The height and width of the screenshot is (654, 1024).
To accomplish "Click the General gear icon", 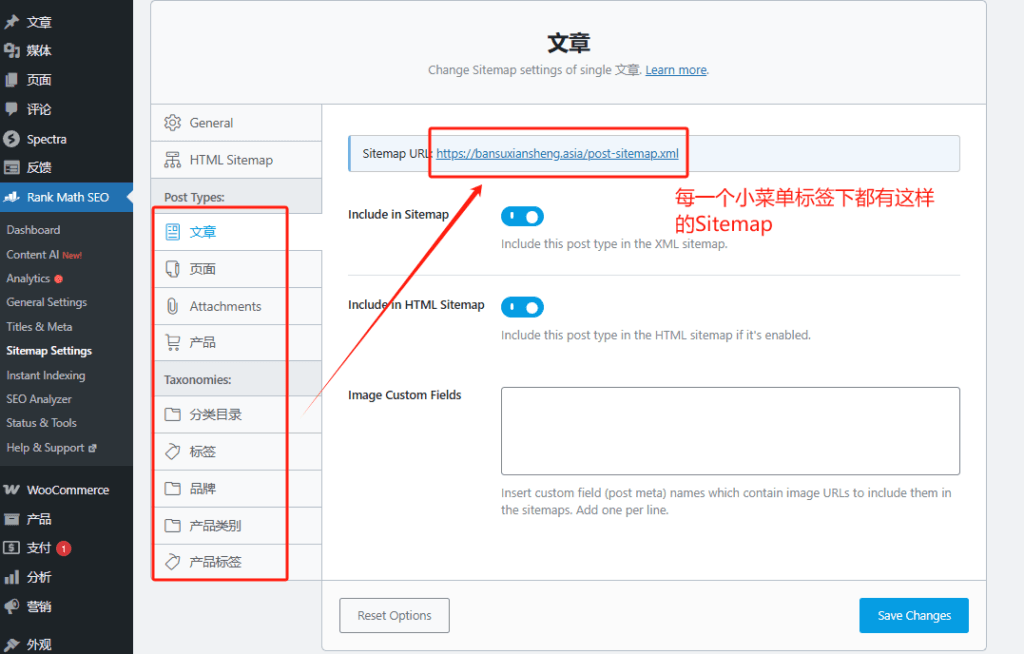I will (172, 123).
